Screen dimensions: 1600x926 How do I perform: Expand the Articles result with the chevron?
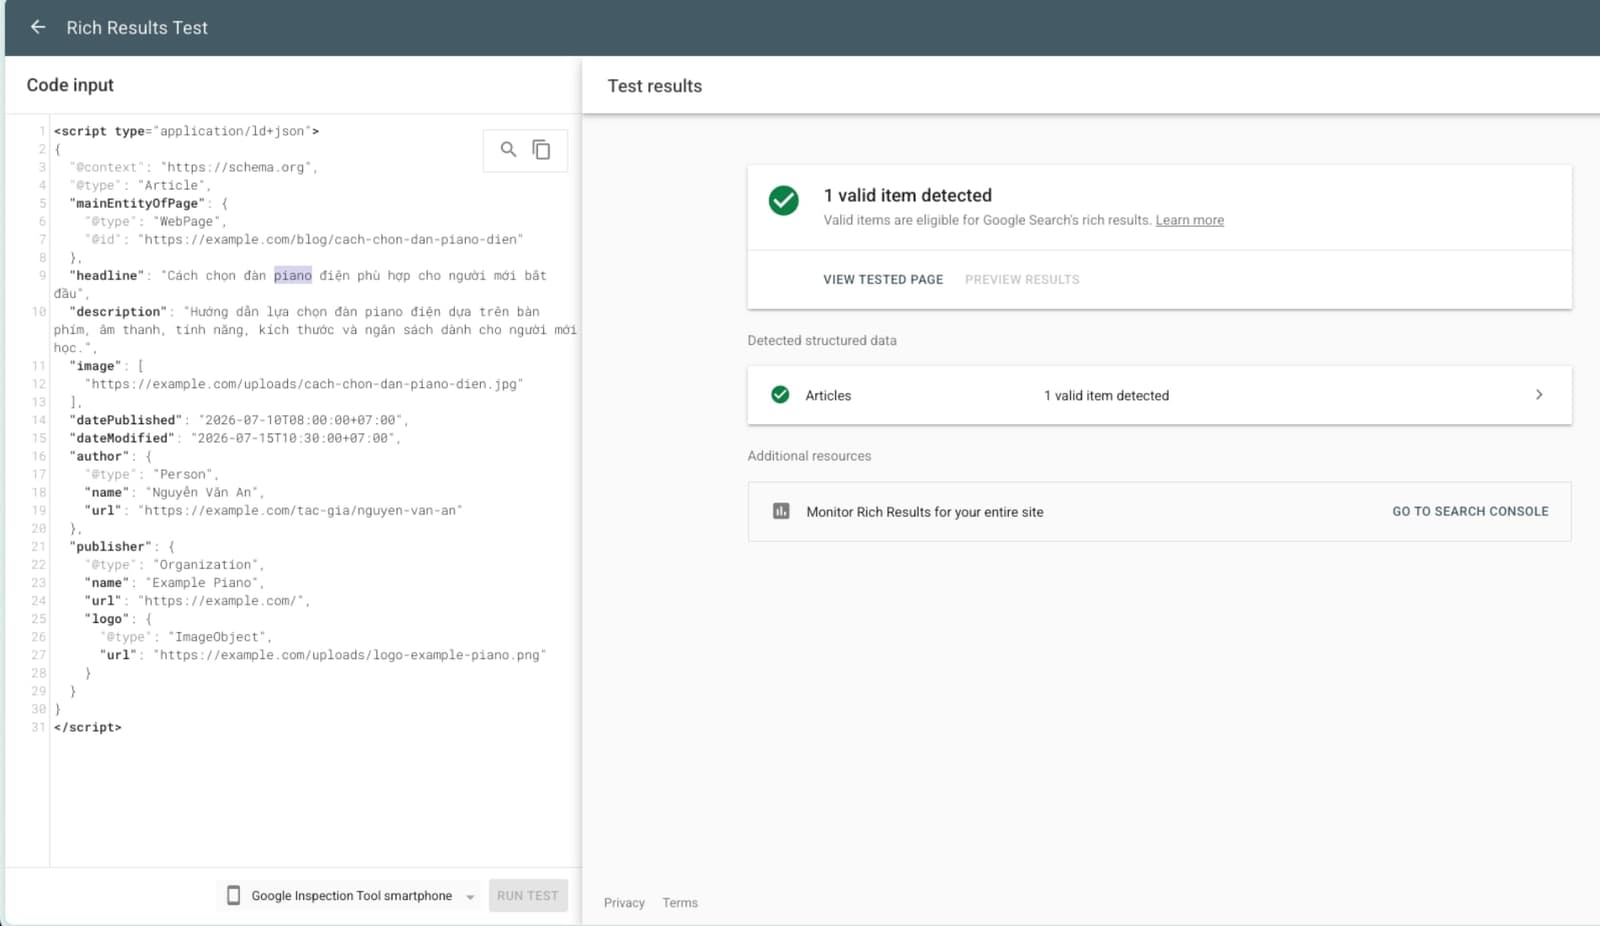[x=1539, y=395]
